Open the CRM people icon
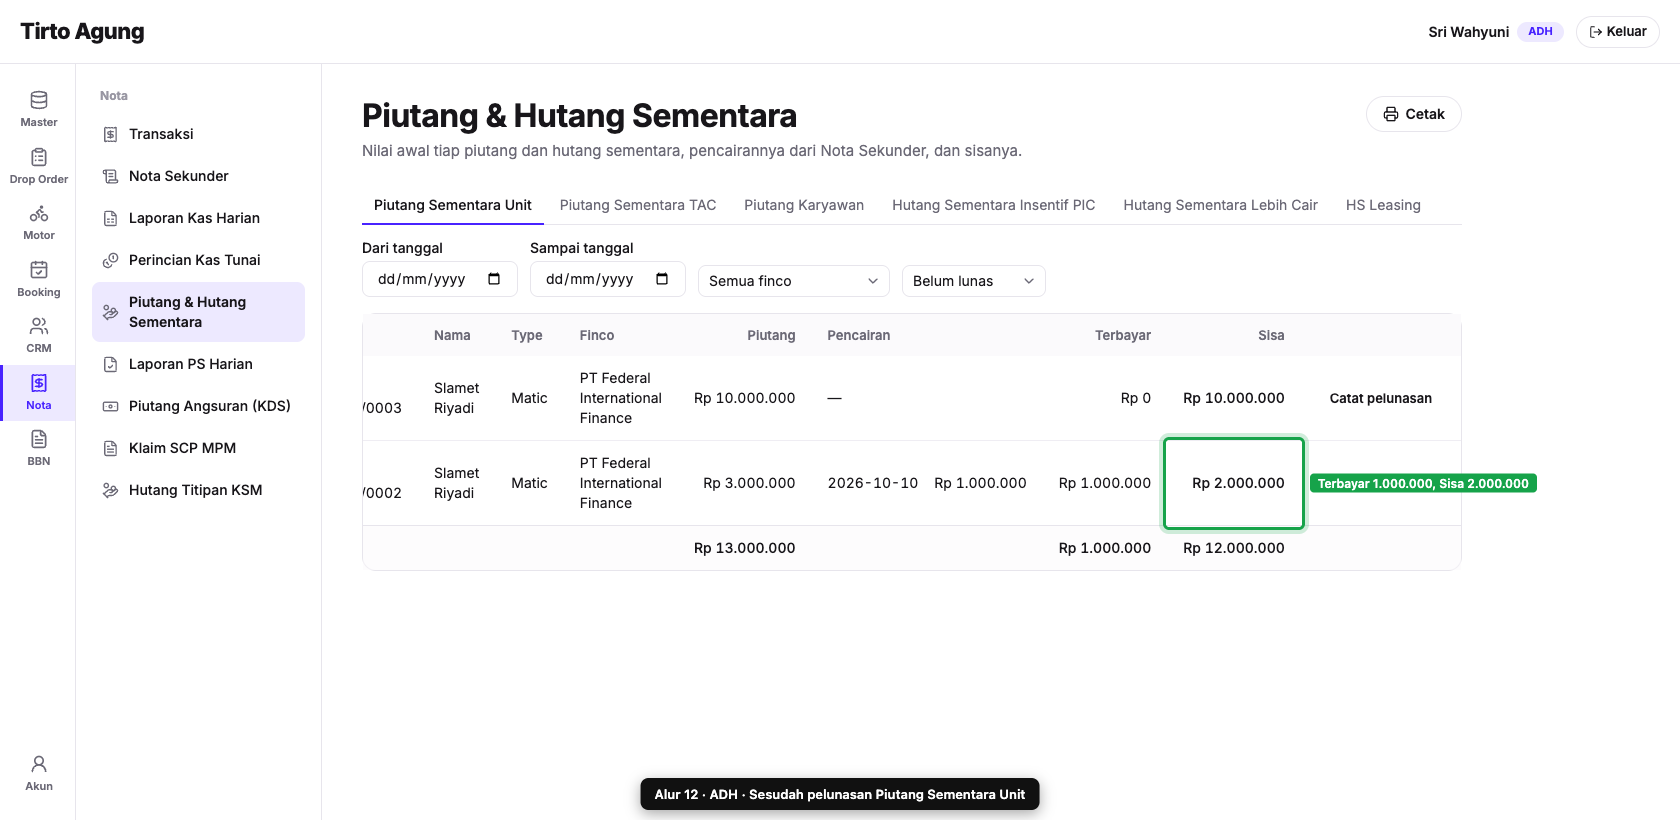 39,326
